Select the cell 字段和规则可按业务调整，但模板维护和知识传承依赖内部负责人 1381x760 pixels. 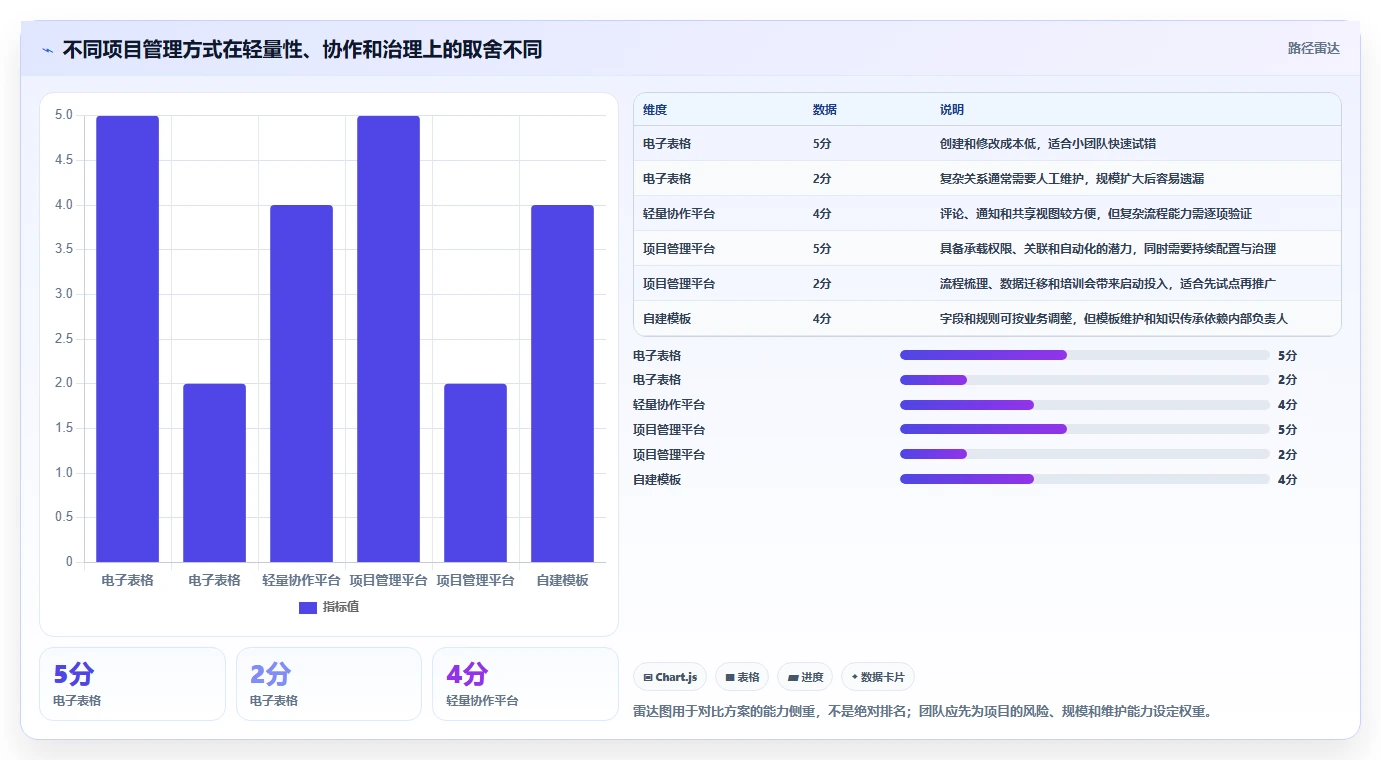(1114, 319)
